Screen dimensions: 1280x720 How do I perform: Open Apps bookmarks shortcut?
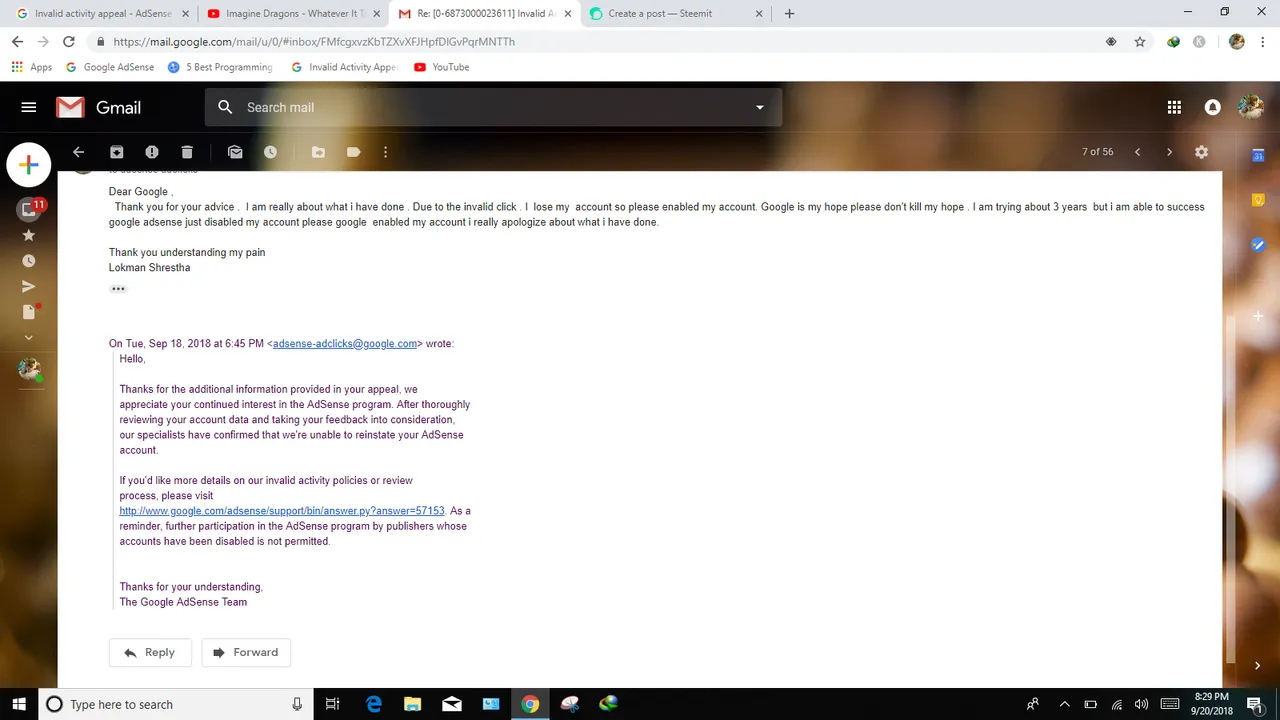click(x=32, y=67)
